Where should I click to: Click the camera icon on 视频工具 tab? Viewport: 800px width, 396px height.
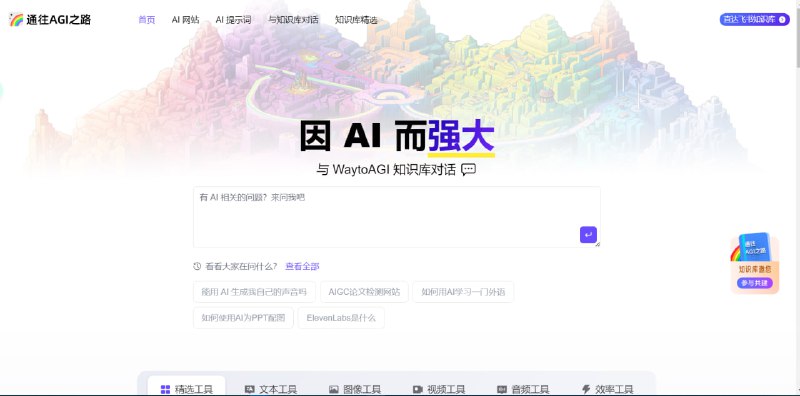[x=417, y=390]
